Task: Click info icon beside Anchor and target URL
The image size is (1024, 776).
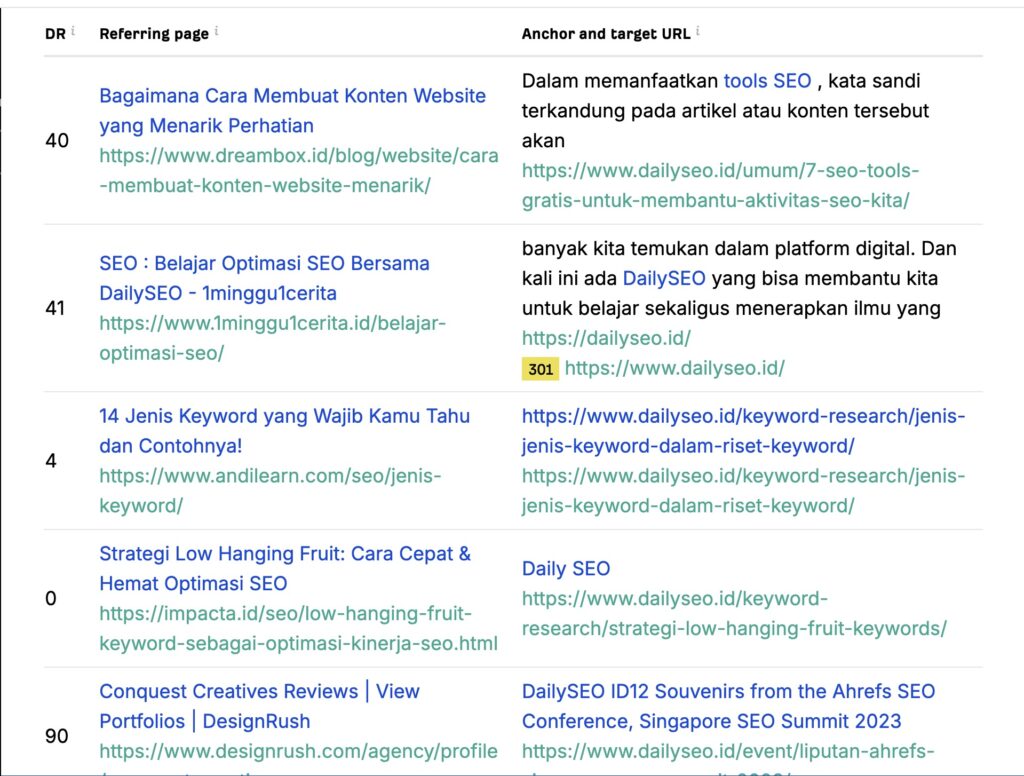Action: coord(697,31)
